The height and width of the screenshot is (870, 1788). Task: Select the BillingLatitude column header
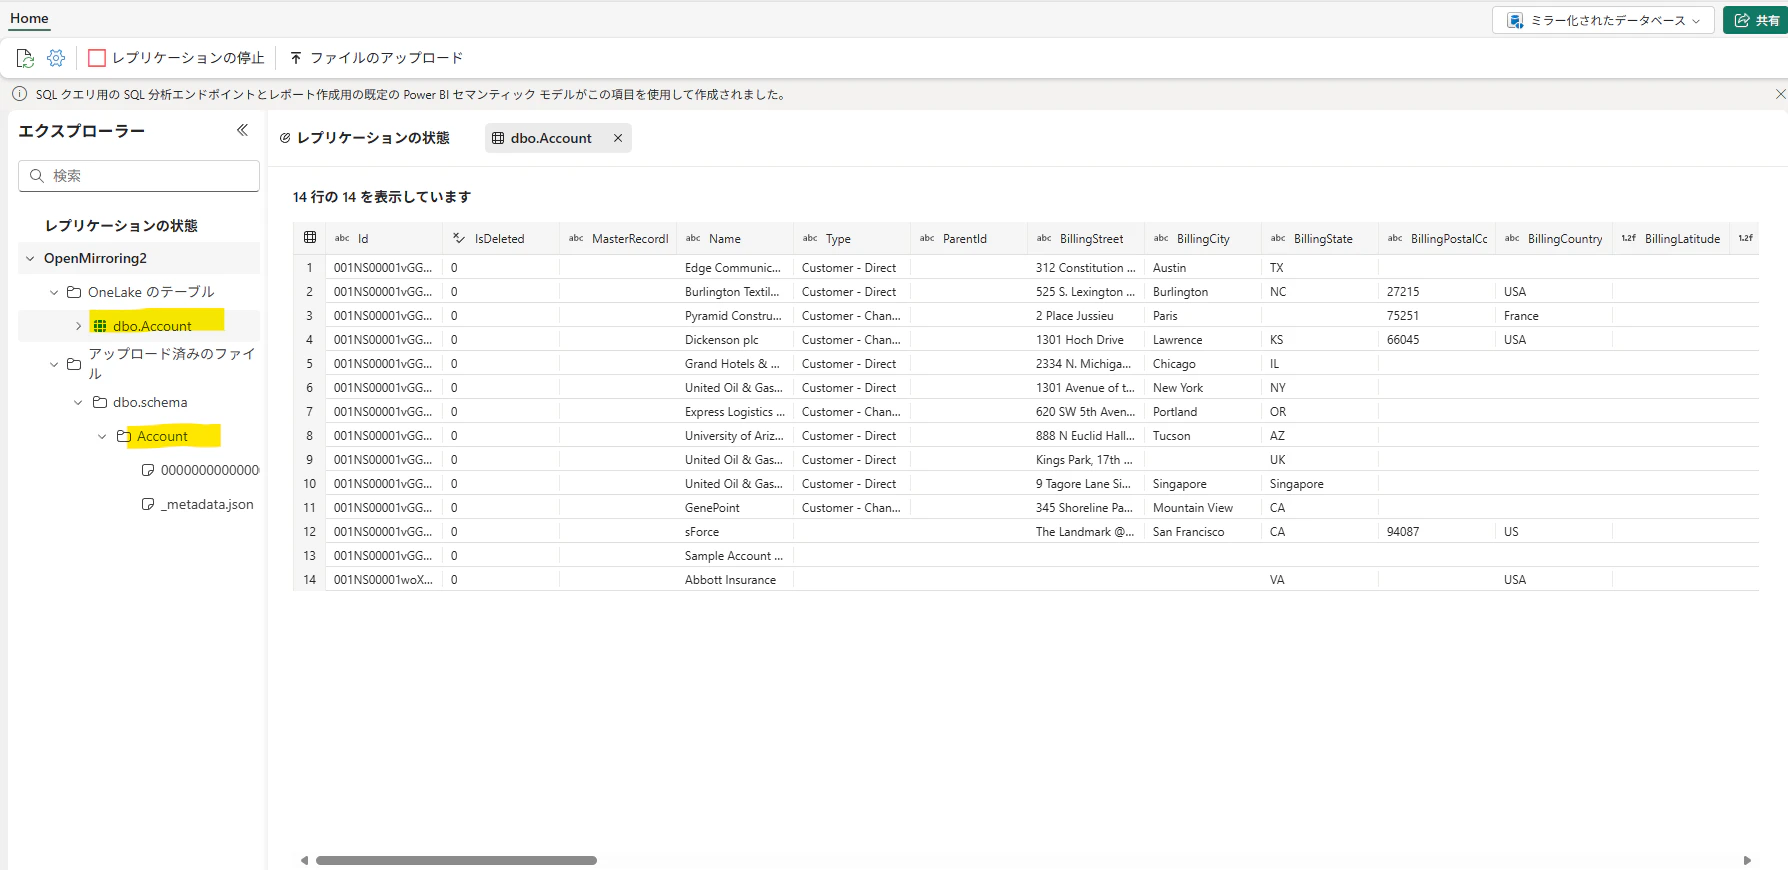pyautogui.click(x=1671, y=239)
